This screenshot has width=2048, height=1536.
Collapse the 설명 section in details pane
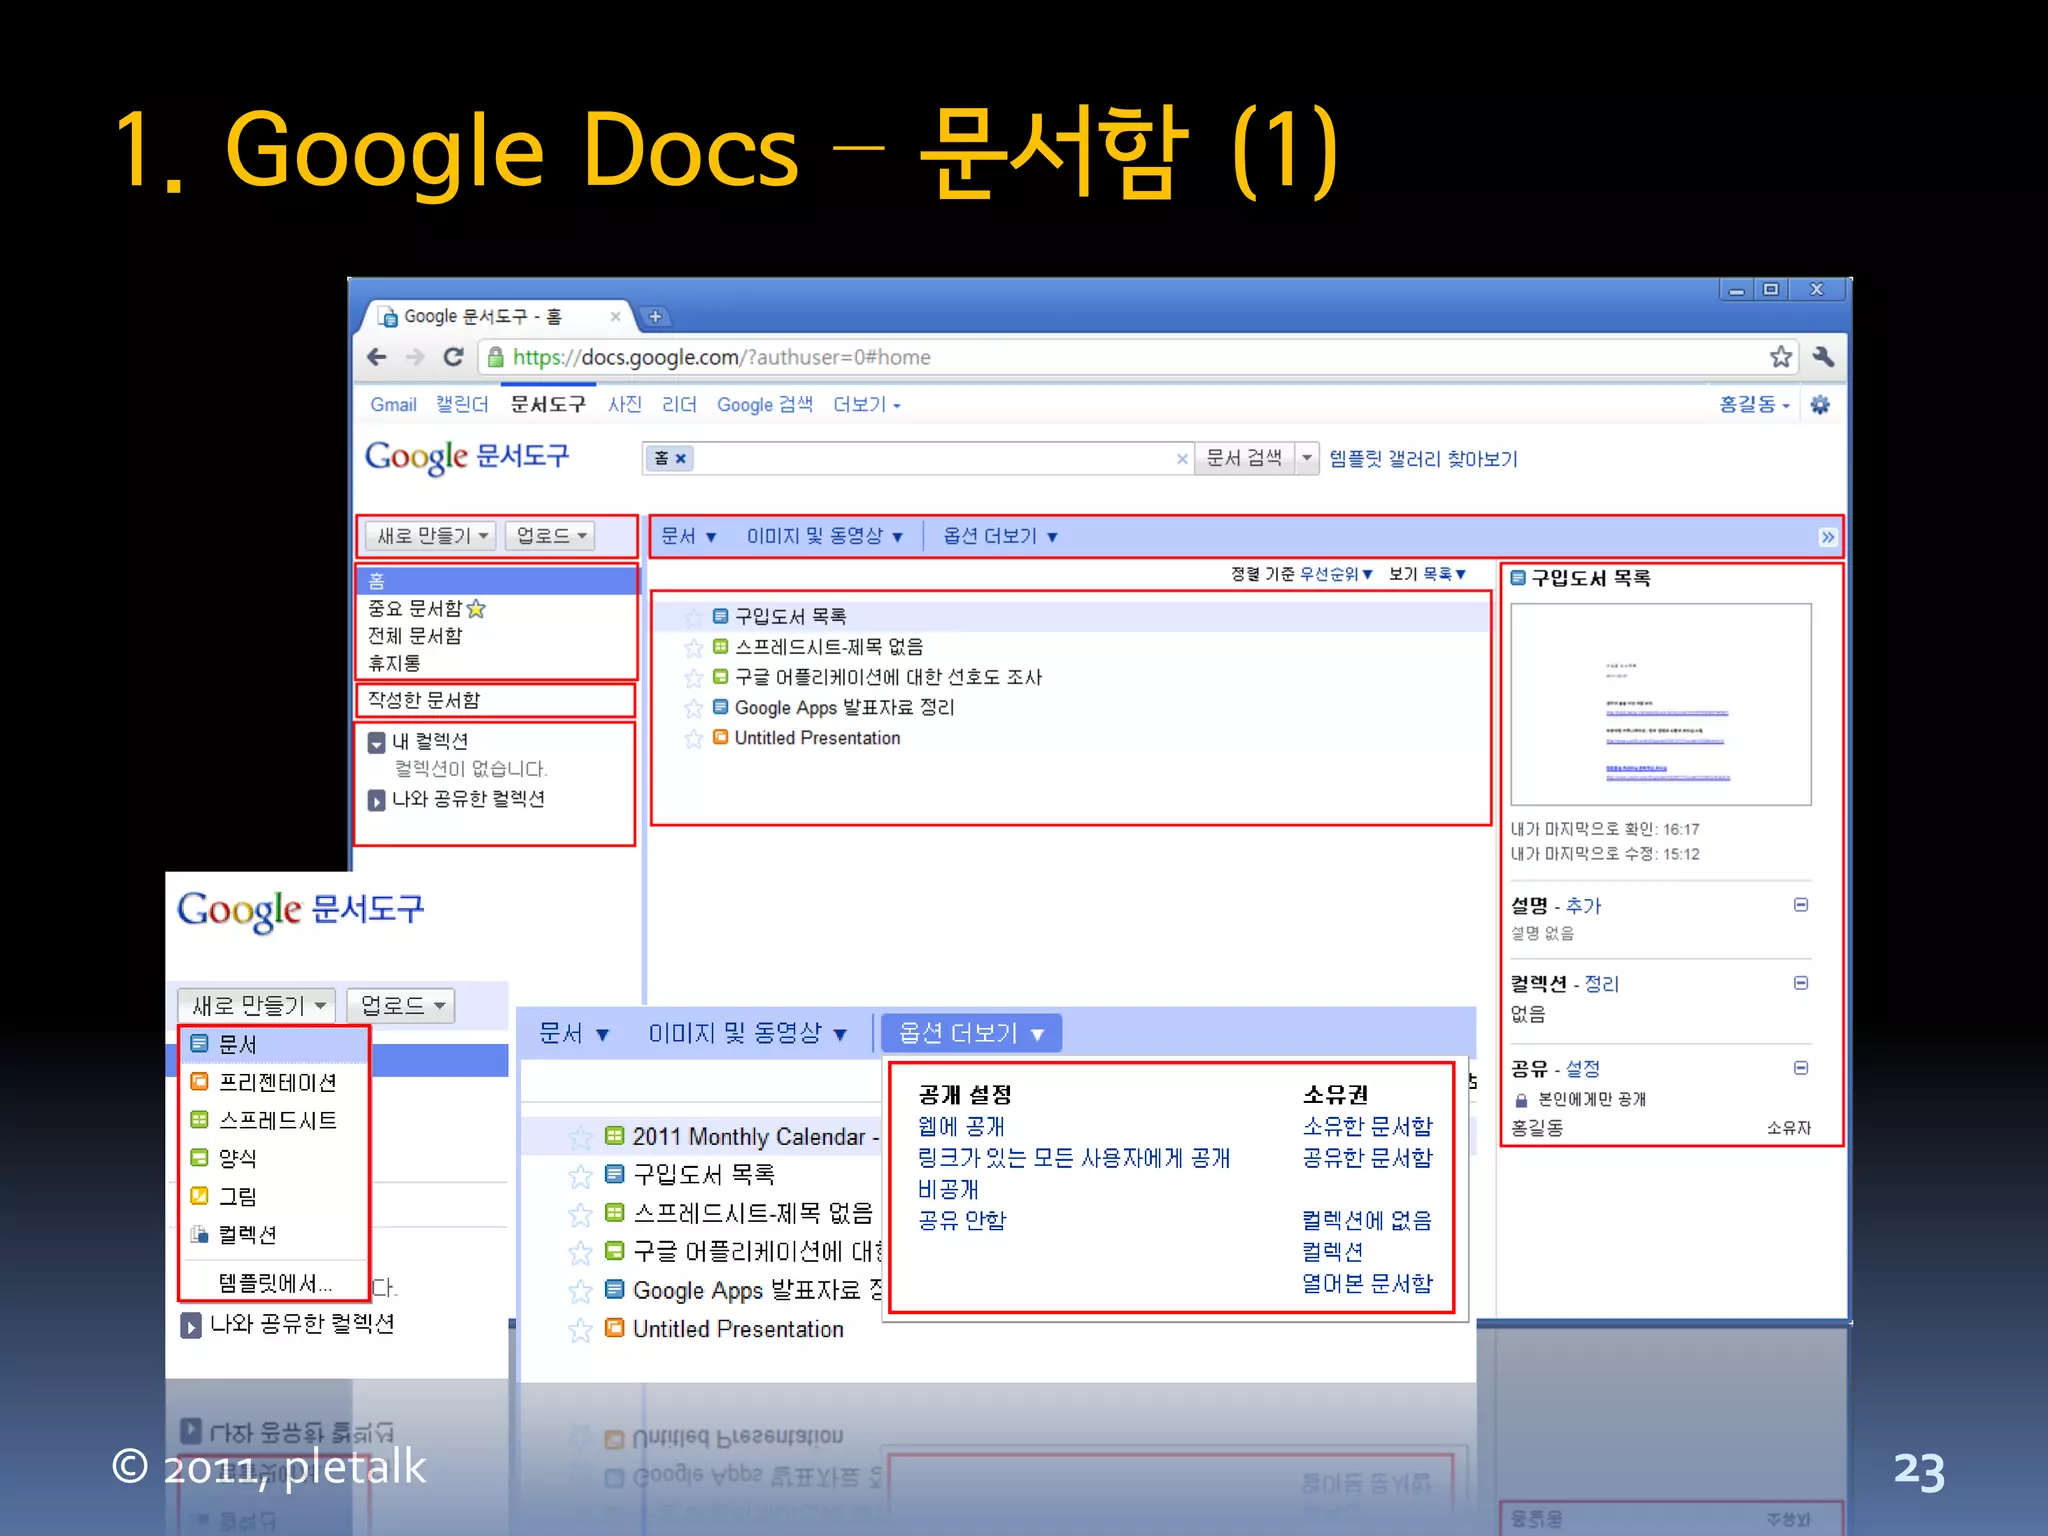(1801, 905)
